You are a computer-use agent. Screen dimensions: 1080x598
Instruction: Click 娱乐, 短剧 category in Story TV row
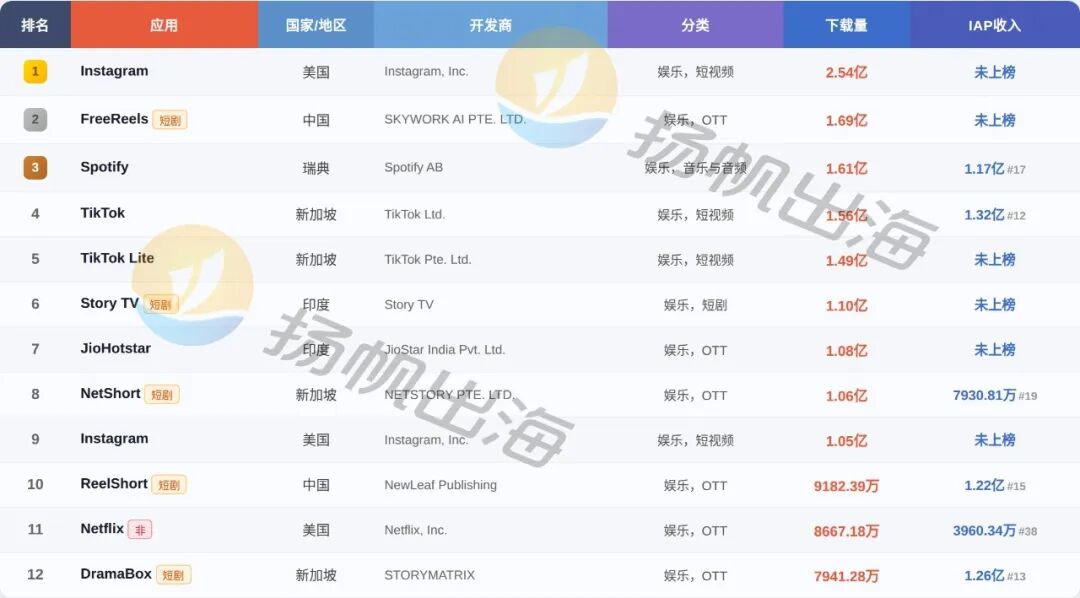pyautogui.click(x=695, y=305)
